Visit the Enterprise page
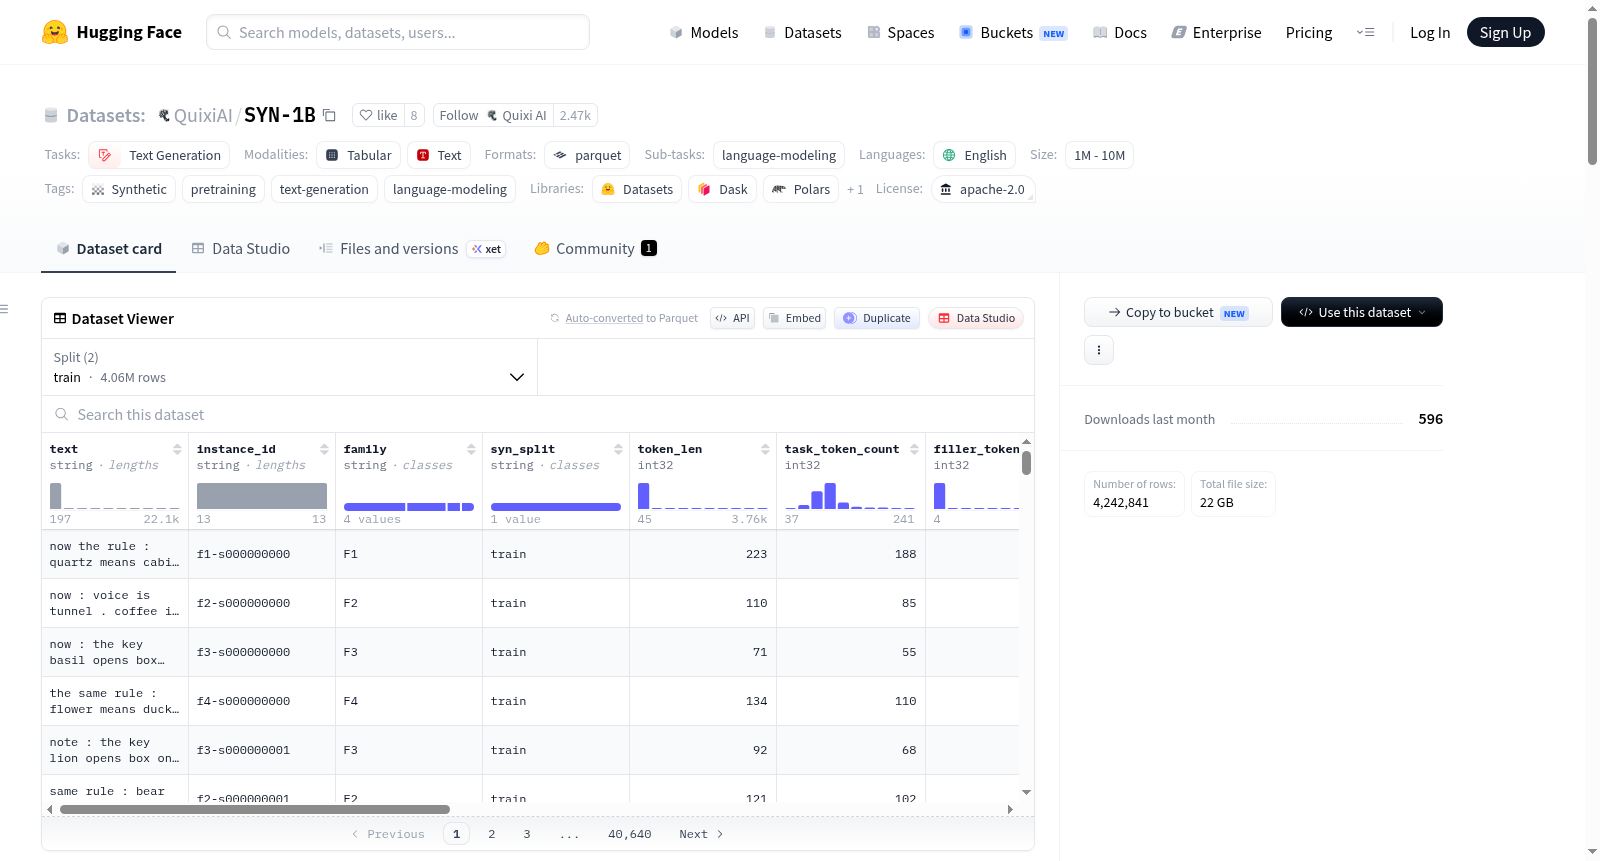The width and height of the screenshot is (1600, 861). [1217, 32]
